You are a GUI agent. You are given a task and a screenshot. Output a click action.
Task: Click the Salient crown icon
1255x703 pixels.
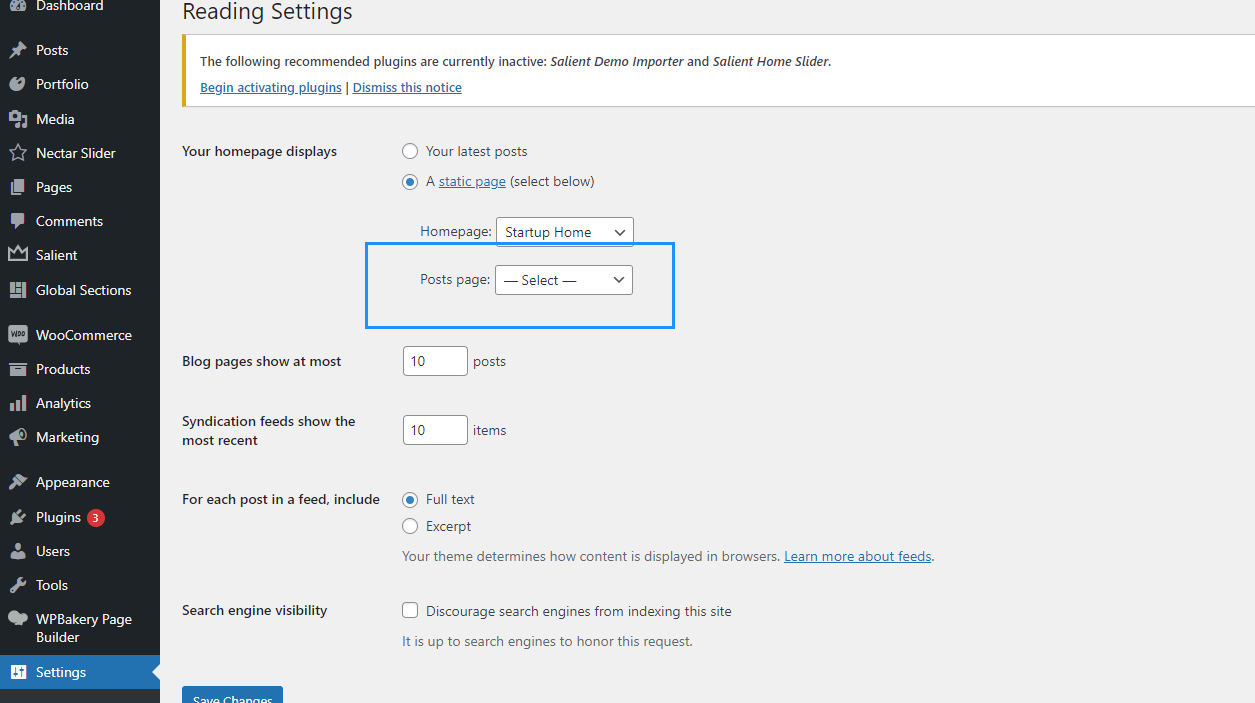point(17,255)
